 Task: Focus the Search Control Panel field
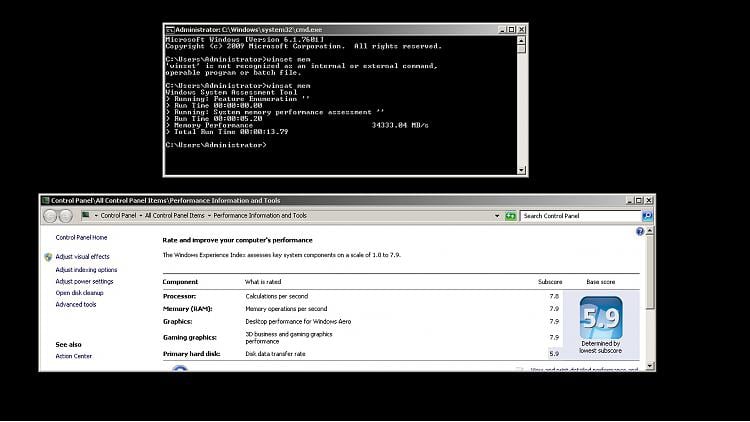(581, 216)
